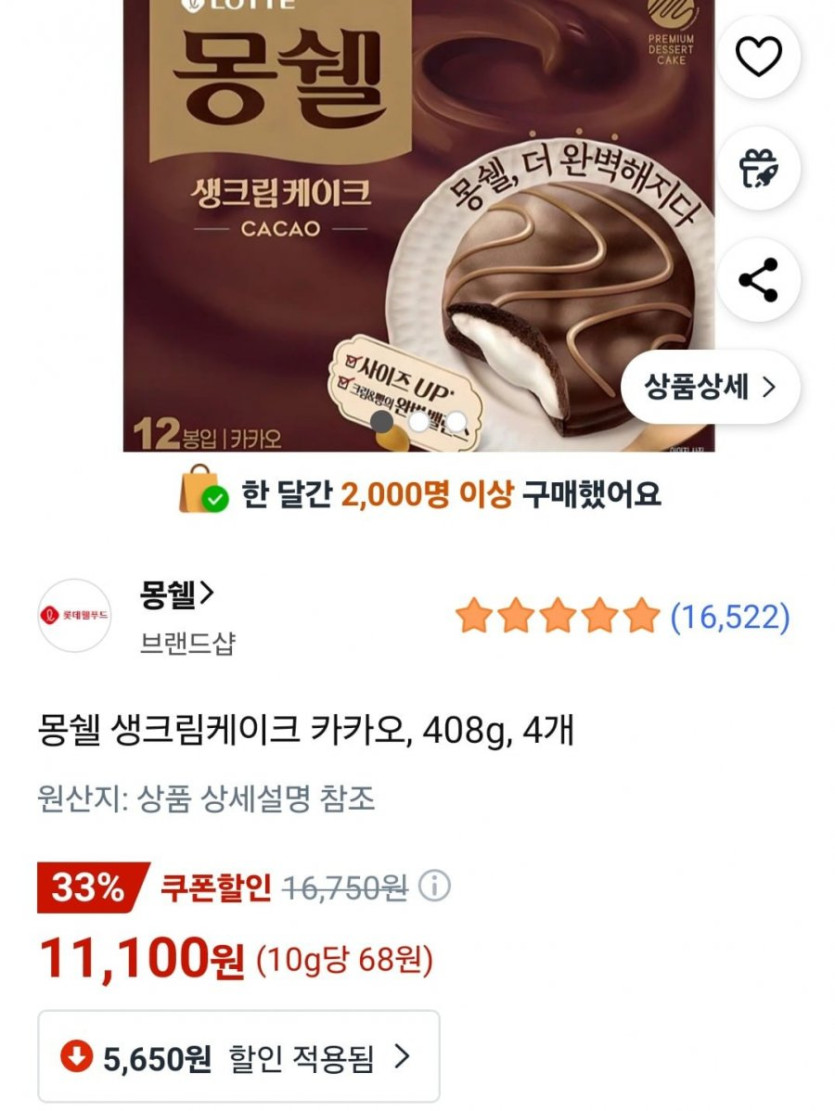Expand chevron beside 할인 적용됨

(402, 1056)
